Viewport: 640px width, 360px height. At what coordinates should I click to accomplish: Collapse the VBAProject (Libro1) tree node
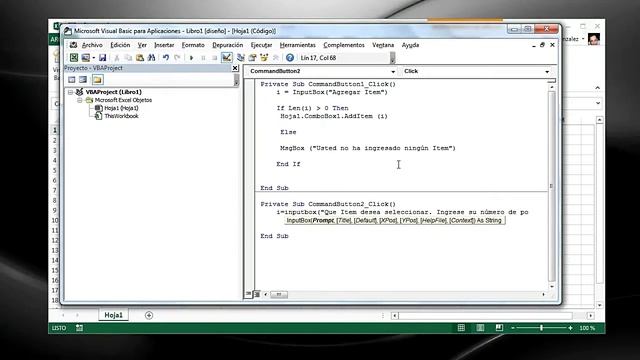click(x=71, y=92)
